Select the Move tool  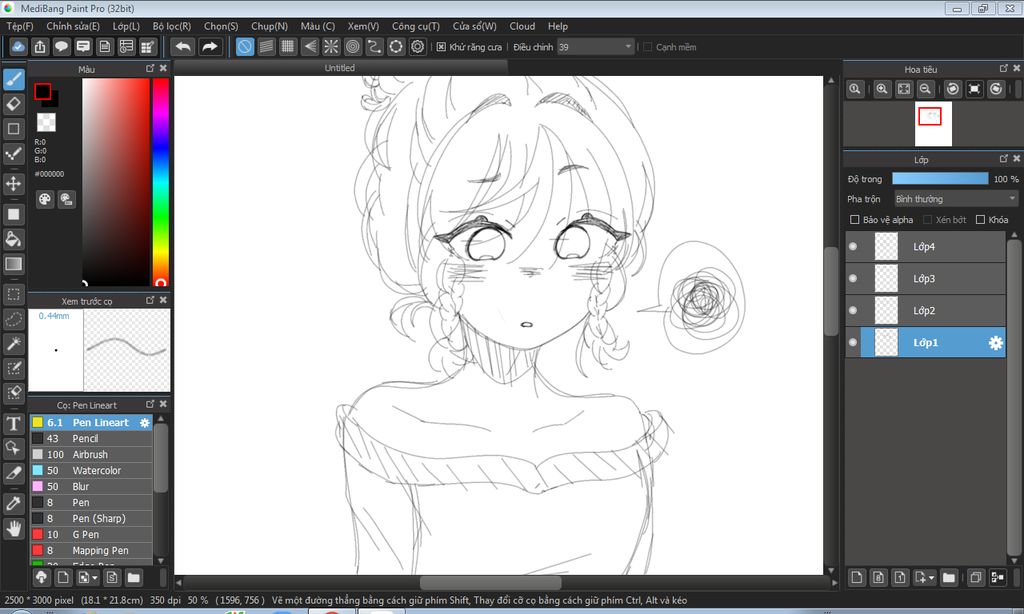coord(14,183)
